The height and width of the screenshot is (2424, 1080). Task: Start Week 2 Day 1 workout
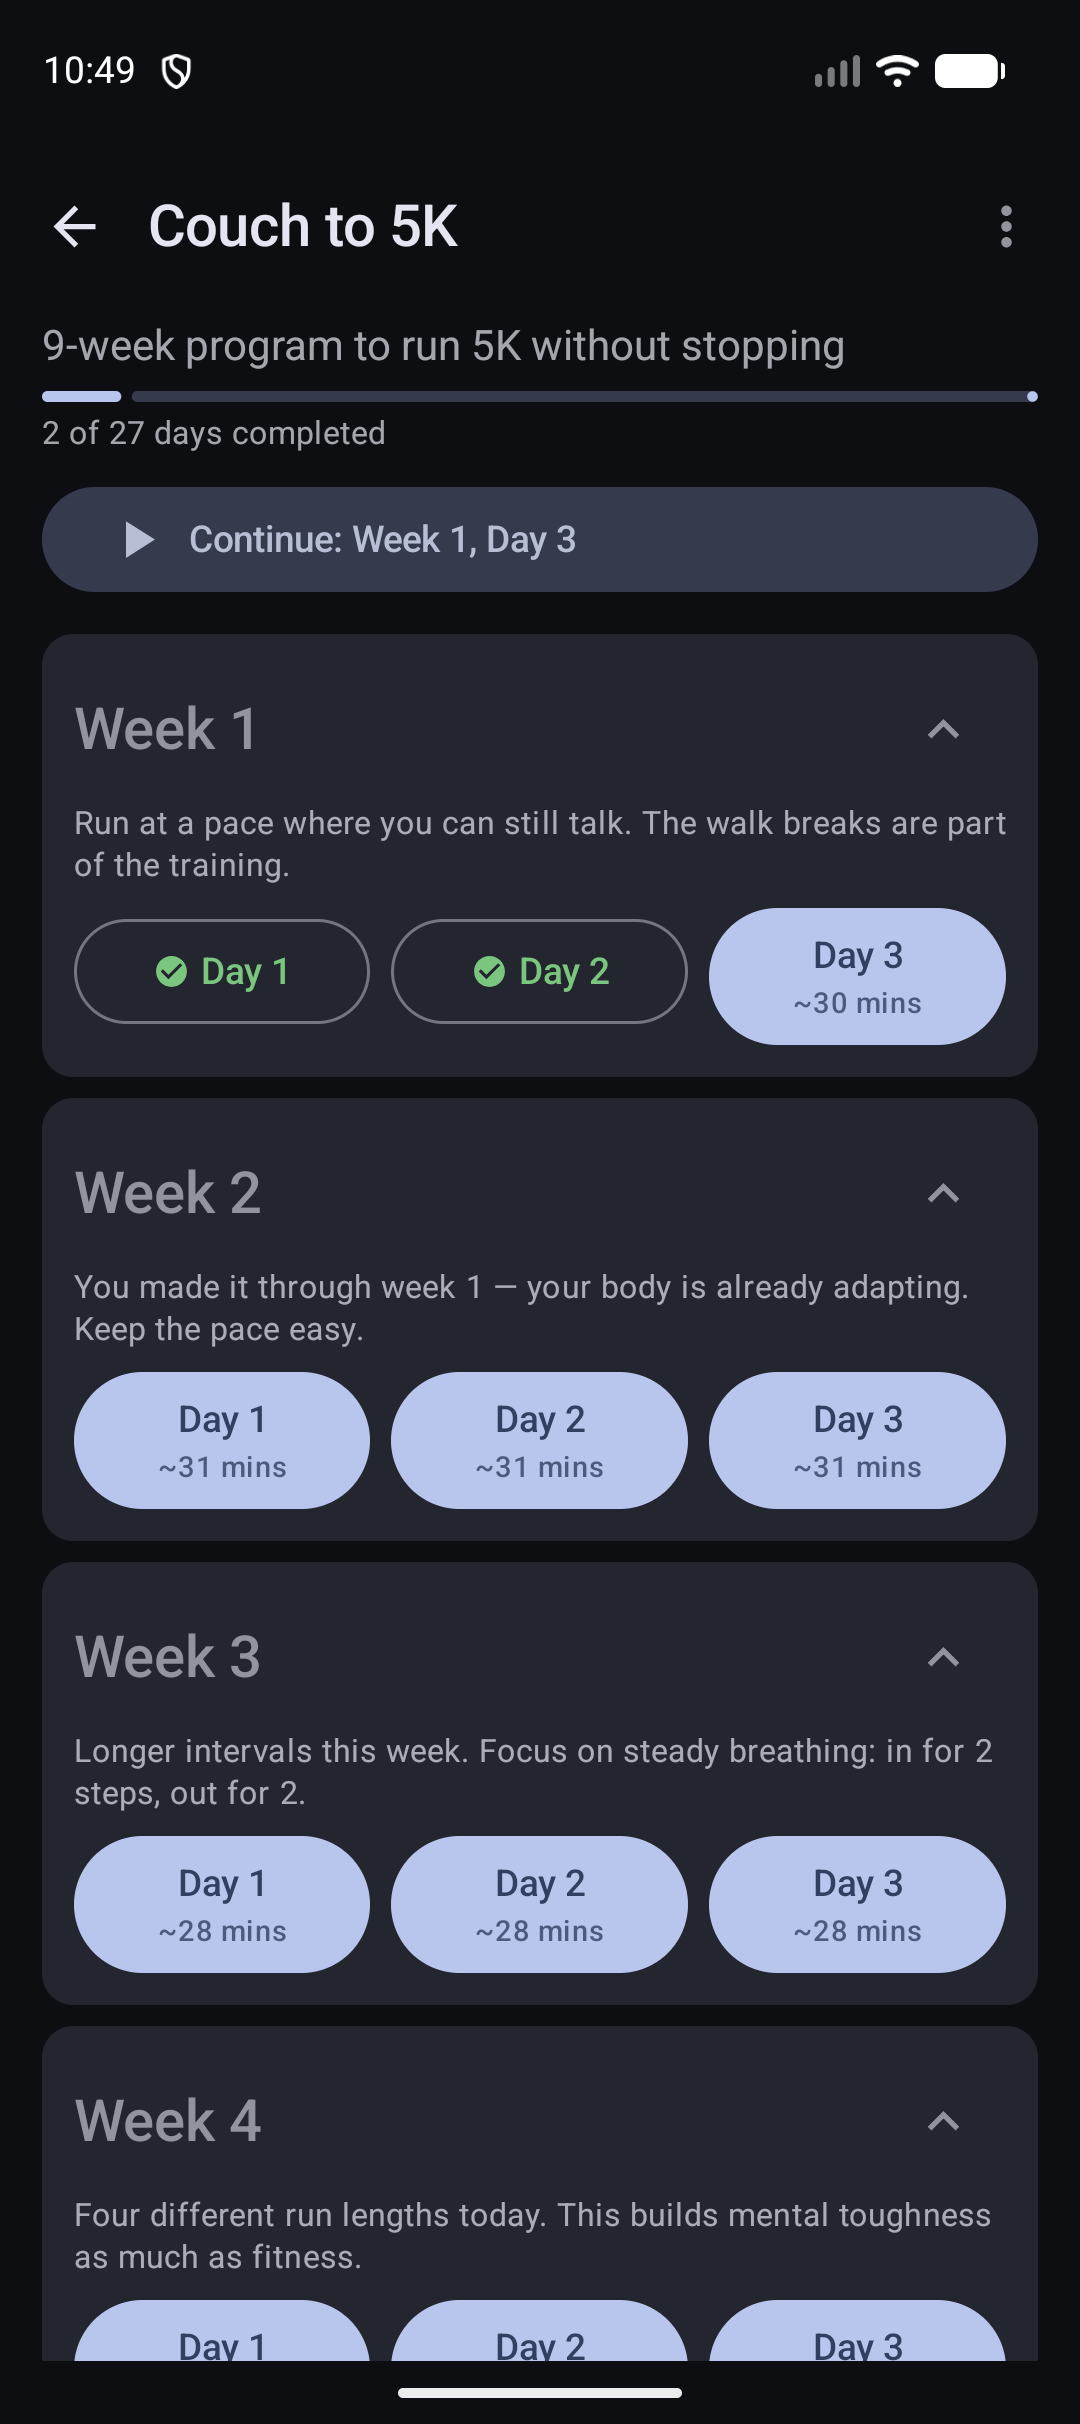pos(222,1440)
